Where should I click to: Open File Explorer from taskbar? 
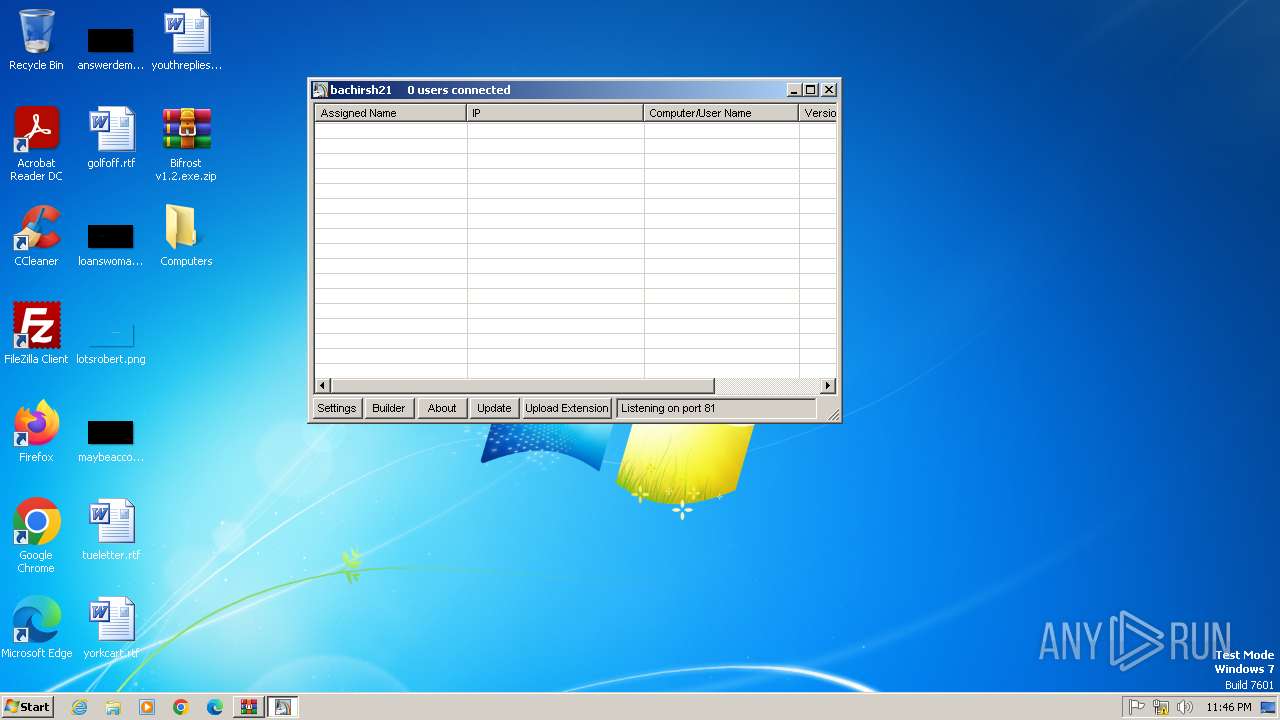(x=113, y=707)
